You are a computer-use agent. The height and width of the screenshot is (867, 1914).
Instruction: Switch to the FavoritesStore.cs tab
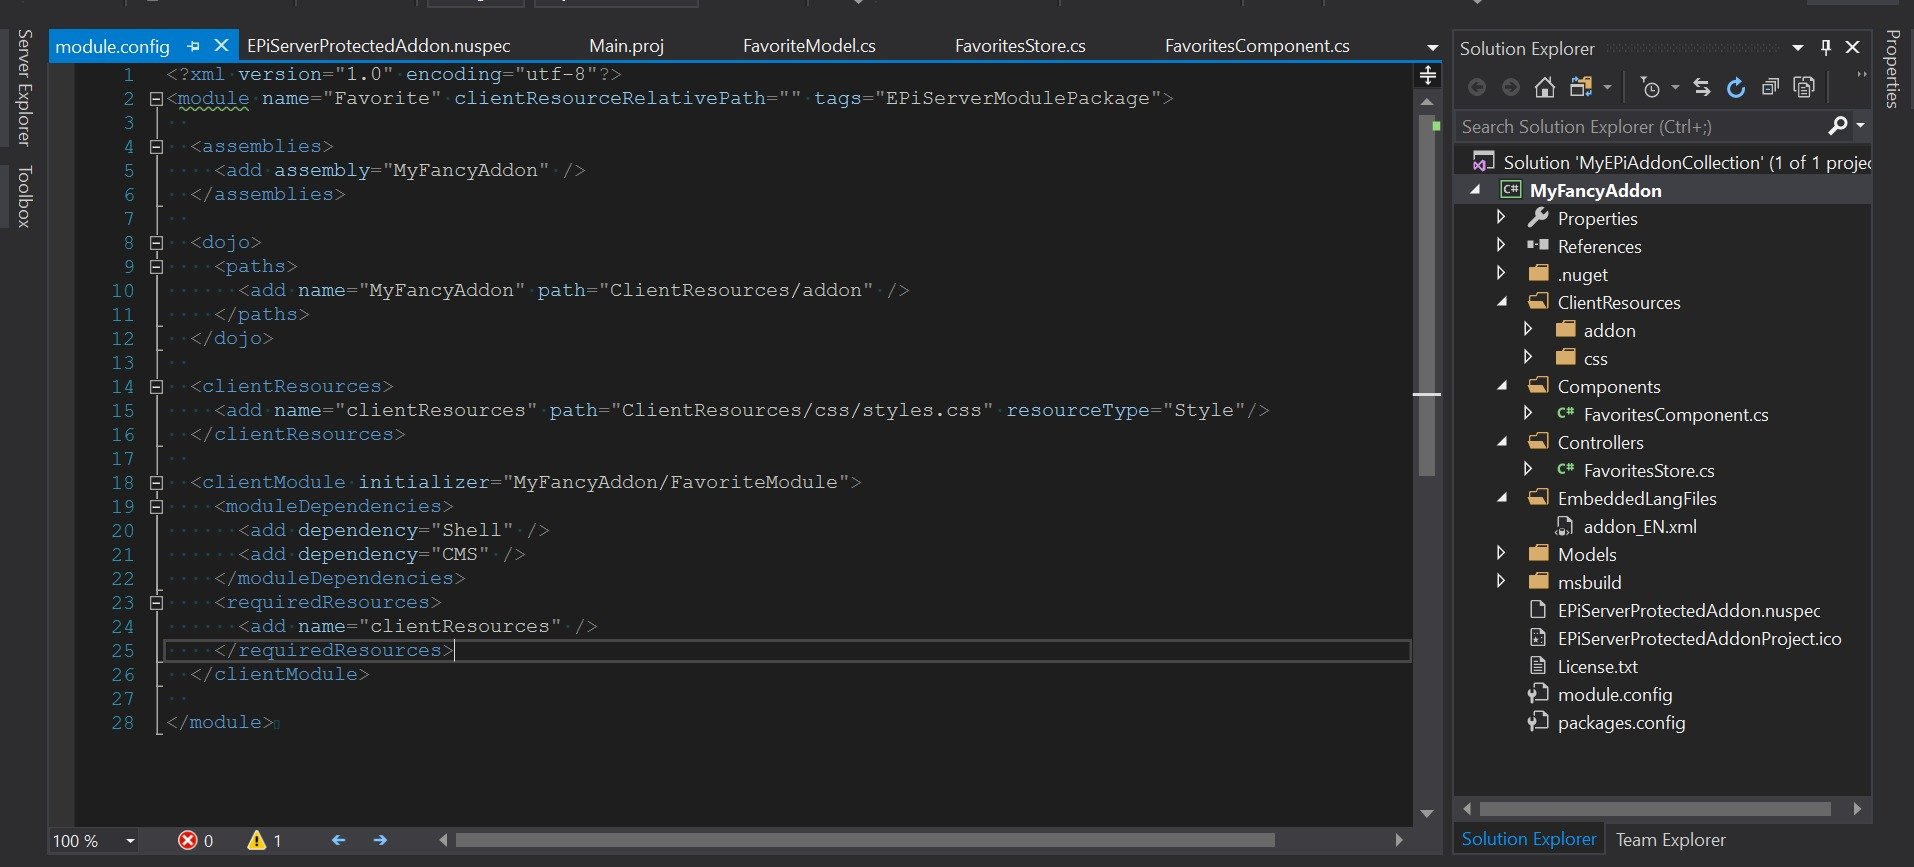pyautogui.click(x=1019, y=46)
